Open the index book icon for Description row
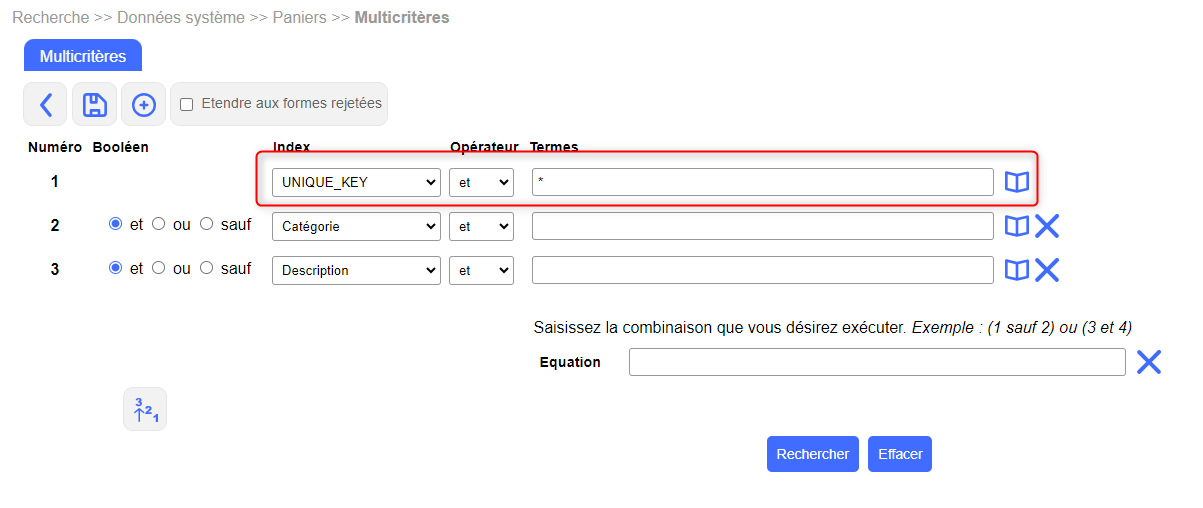Image resolution: width=1203 pixels, height=508 pixels. 1016,270
